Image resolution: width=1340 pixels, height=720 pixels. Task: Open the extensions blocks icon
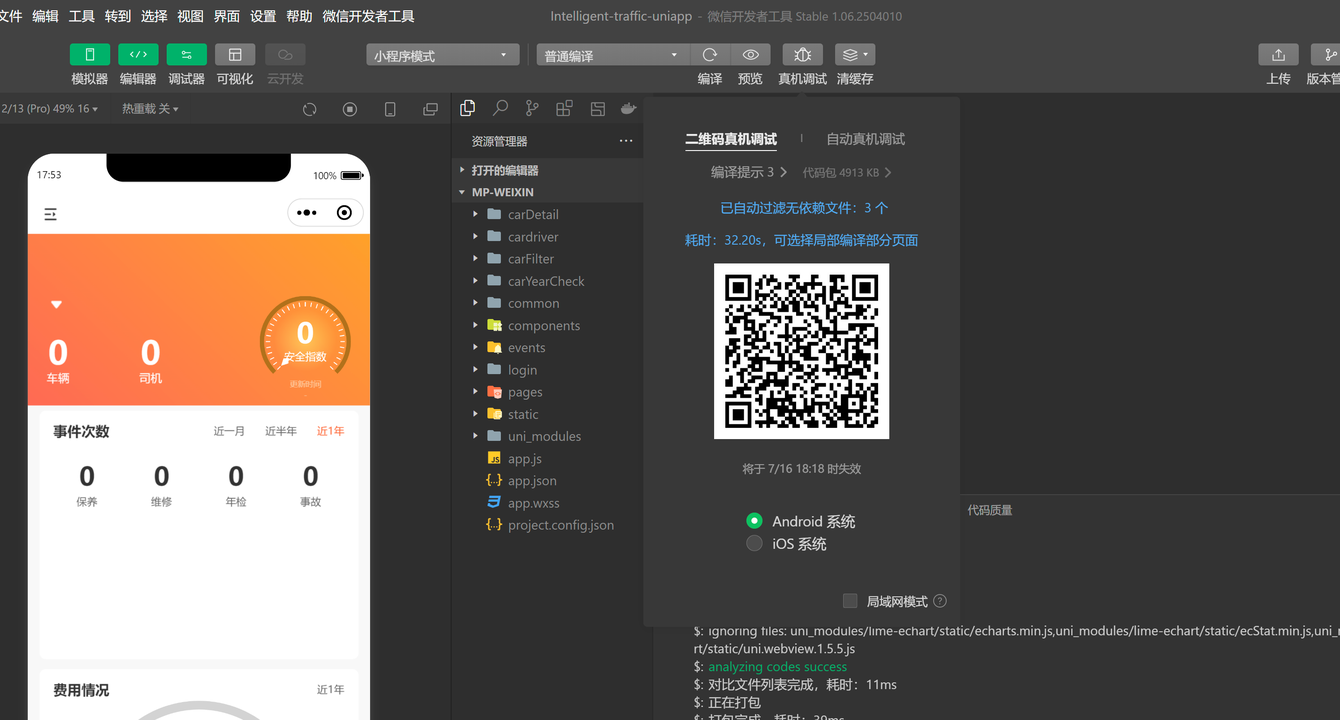564,108
